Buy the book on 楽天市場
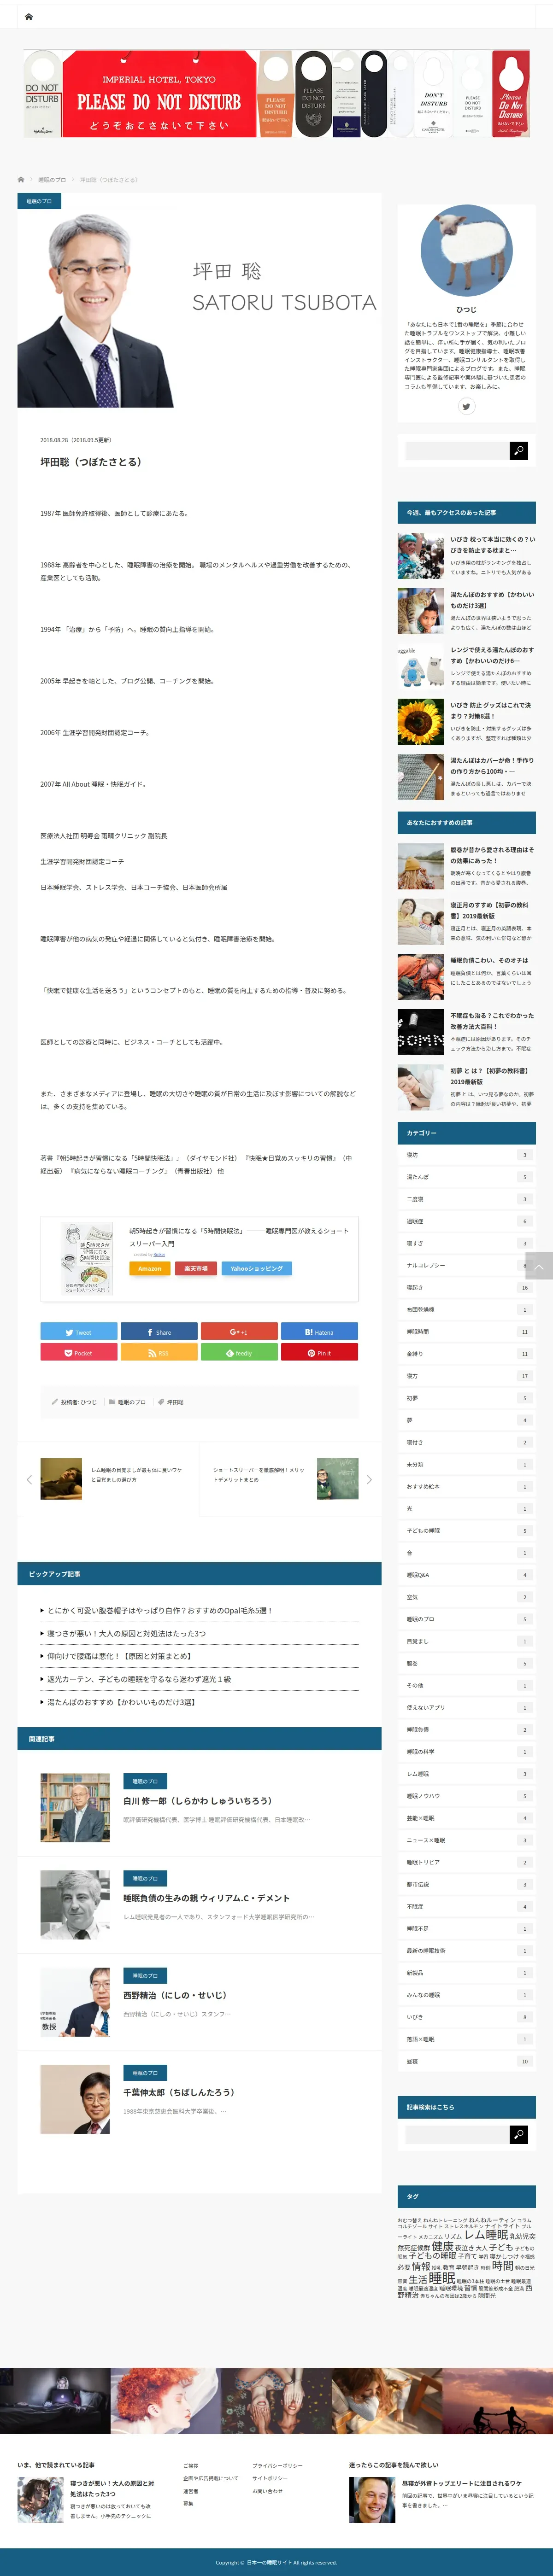 point(196,1268)
